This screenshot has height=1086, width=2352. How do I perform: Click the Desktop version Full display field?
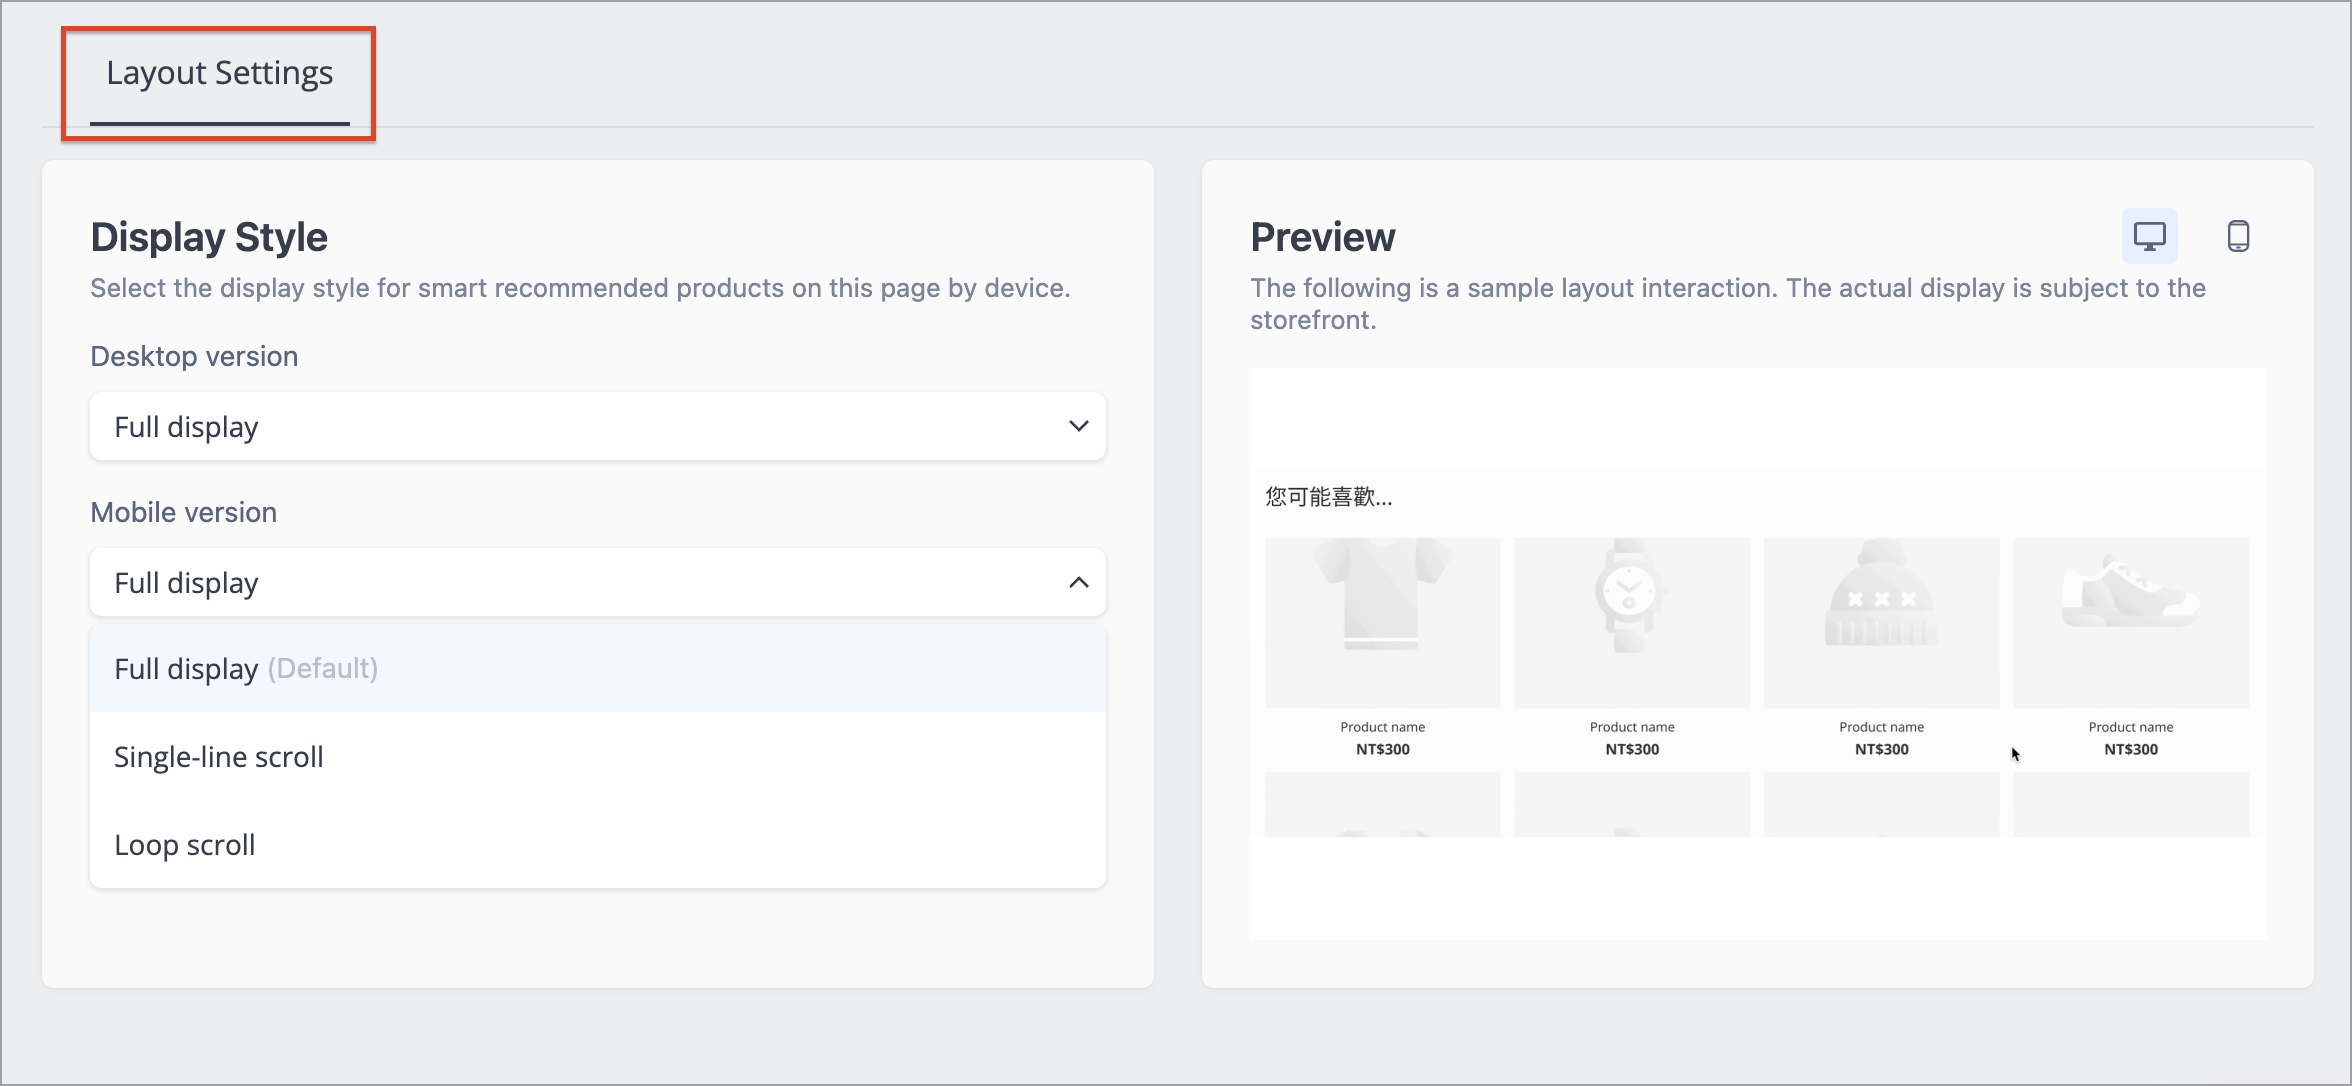pos(598,426)
